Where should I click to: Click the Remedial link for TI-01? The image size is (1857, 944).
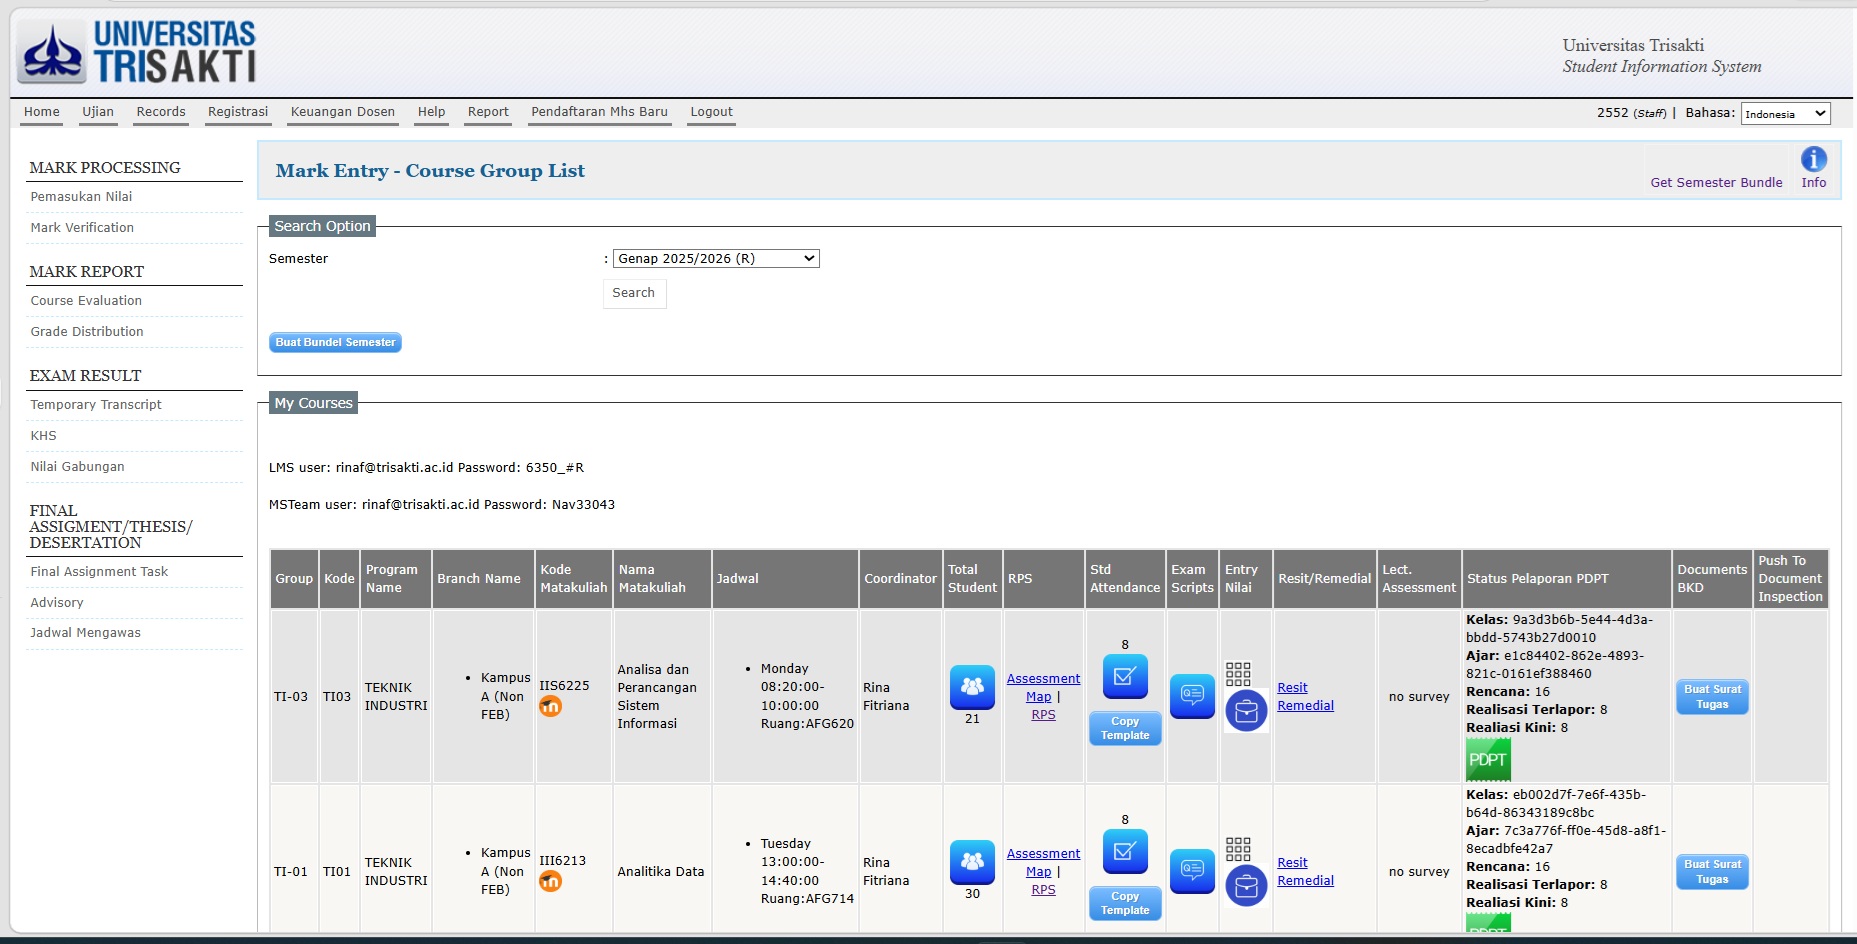[1305, 881]
